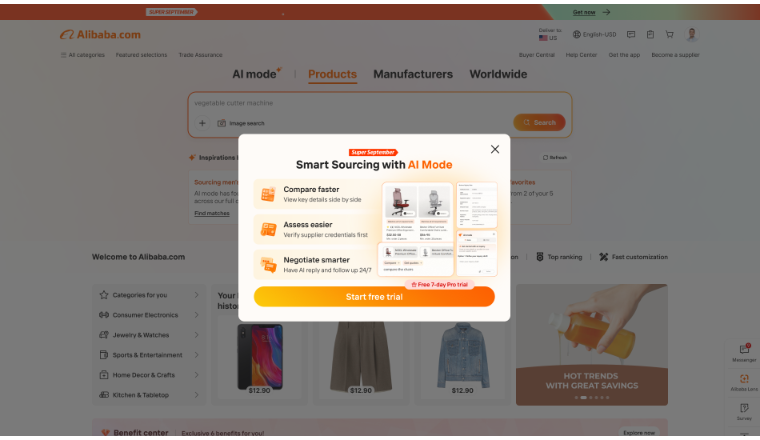Select the Products tab
Viewport: 760px width, 440px height.
coord(332,74)
